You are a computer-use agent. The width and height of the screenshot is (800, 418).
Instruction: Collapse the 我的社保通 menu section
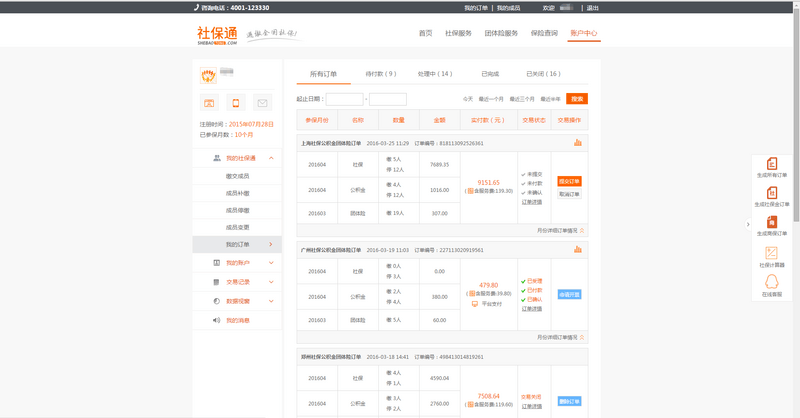[271, 158]
